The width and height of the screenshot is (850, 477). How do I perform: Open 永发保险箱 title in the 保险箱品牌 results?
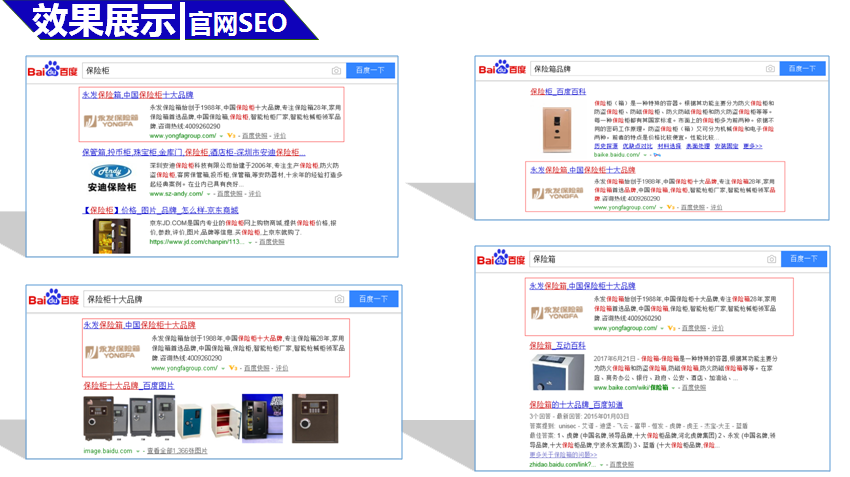point(582,170)
